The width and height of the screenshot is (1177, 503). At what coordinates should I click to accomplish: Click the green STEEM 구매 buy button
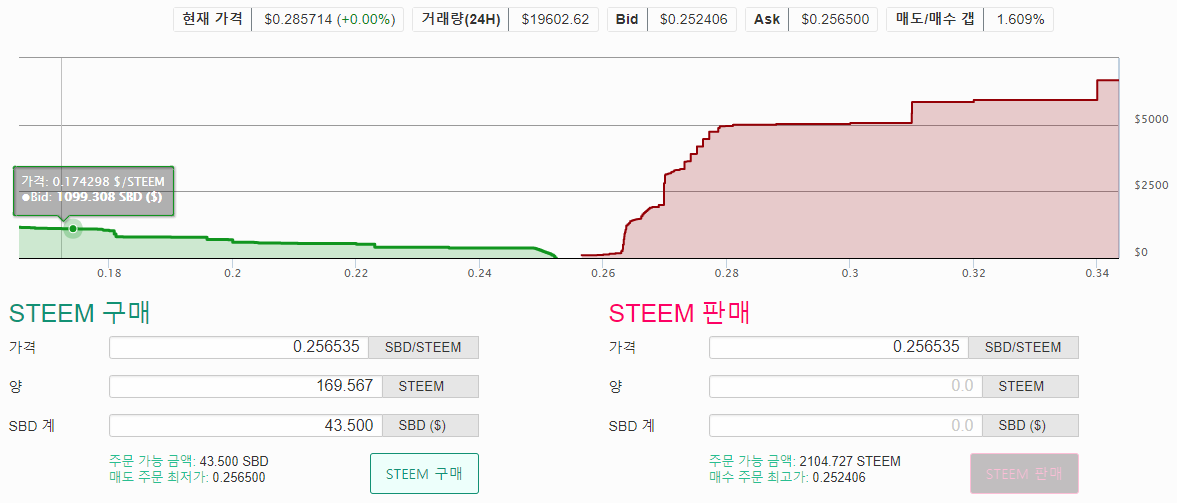pos(424,473)
